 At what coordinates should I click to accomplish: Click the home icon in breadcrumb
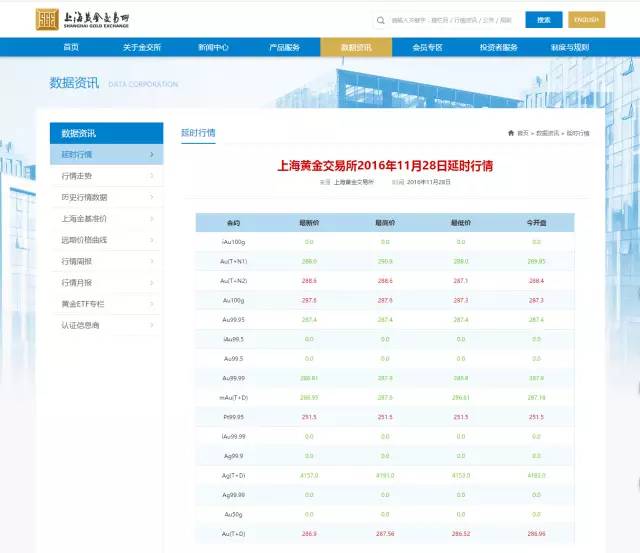511,133
